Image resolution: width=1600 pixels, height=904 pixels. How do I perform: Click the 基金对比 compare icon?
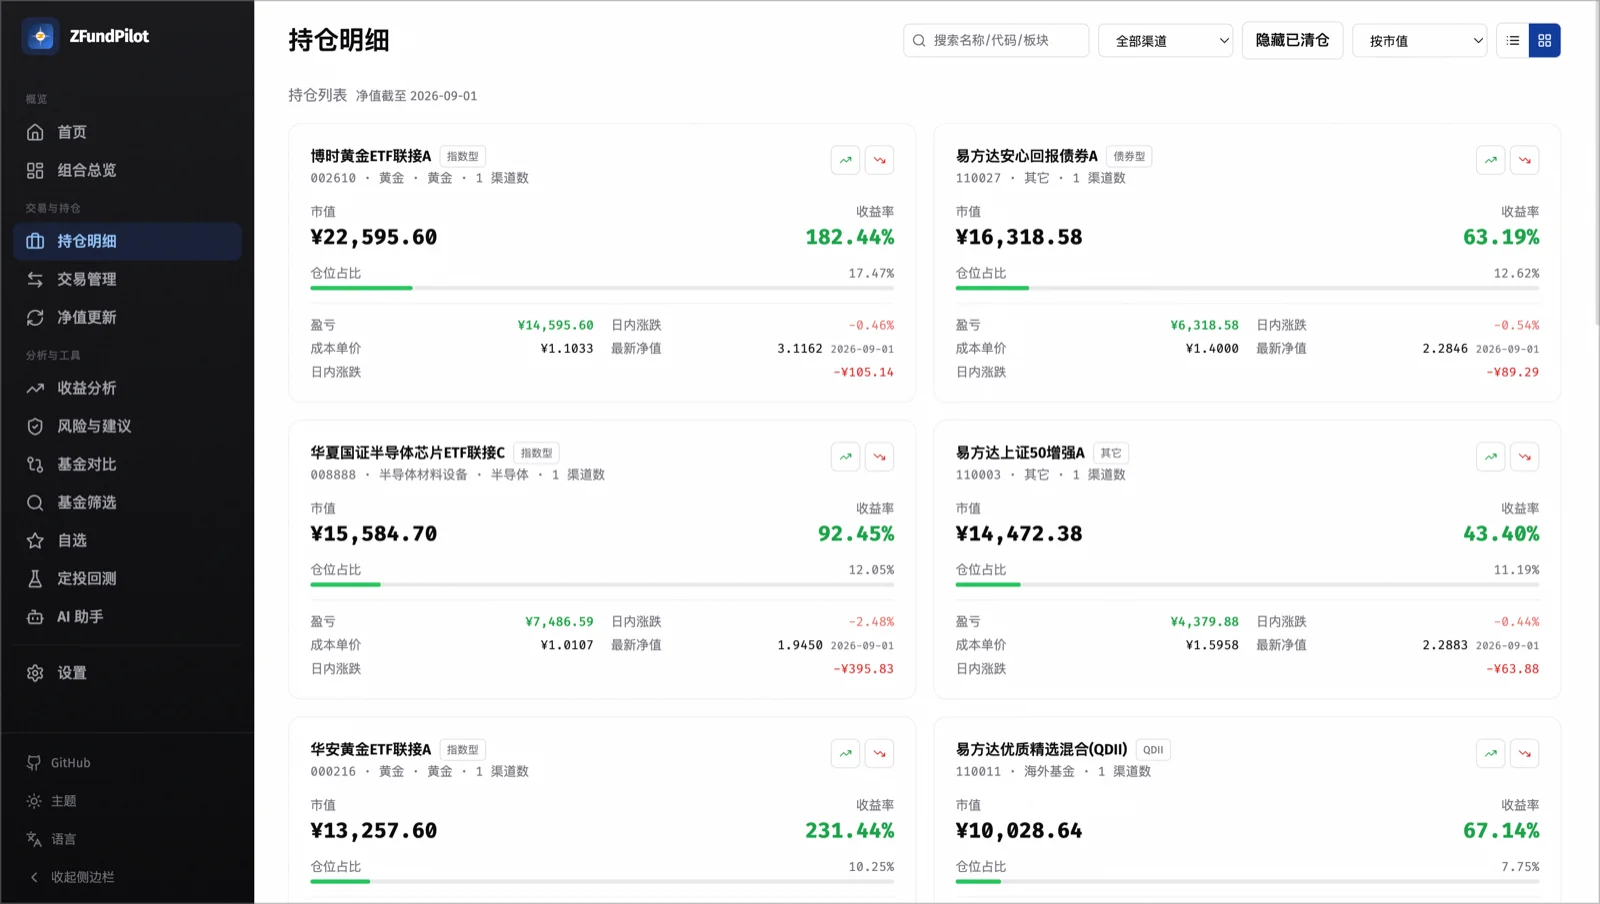click(x=35, y=464)
